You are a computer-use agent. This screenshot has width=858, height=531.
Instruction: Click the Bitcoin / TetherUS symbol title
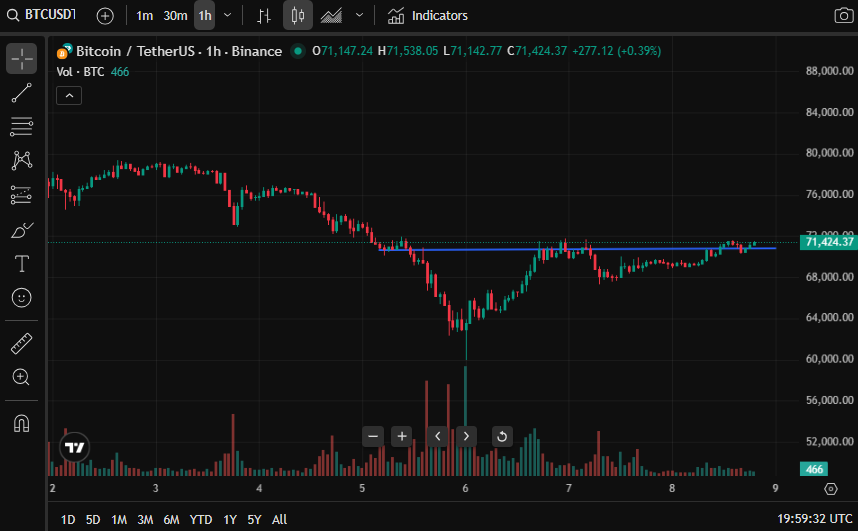click(x=178, y=51)
